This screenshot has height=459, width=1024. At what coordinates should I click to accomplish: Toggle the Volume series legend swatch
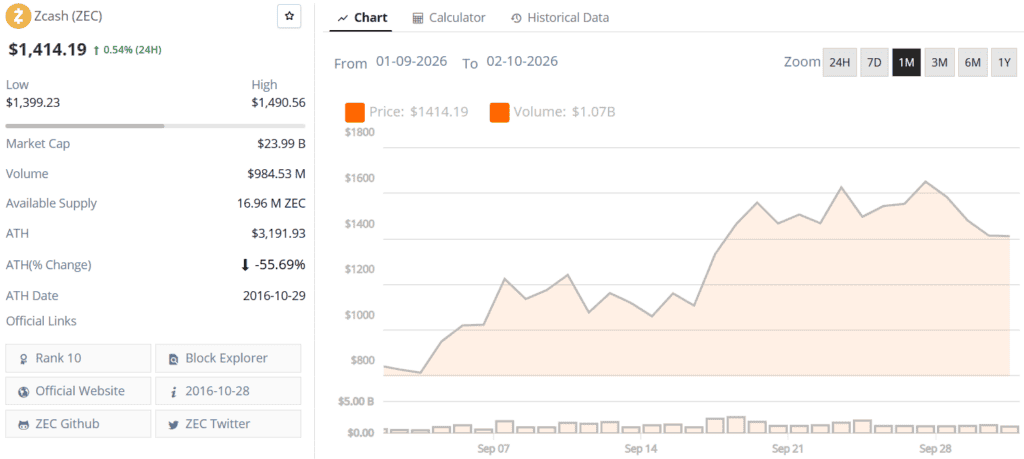pos(500,112)
